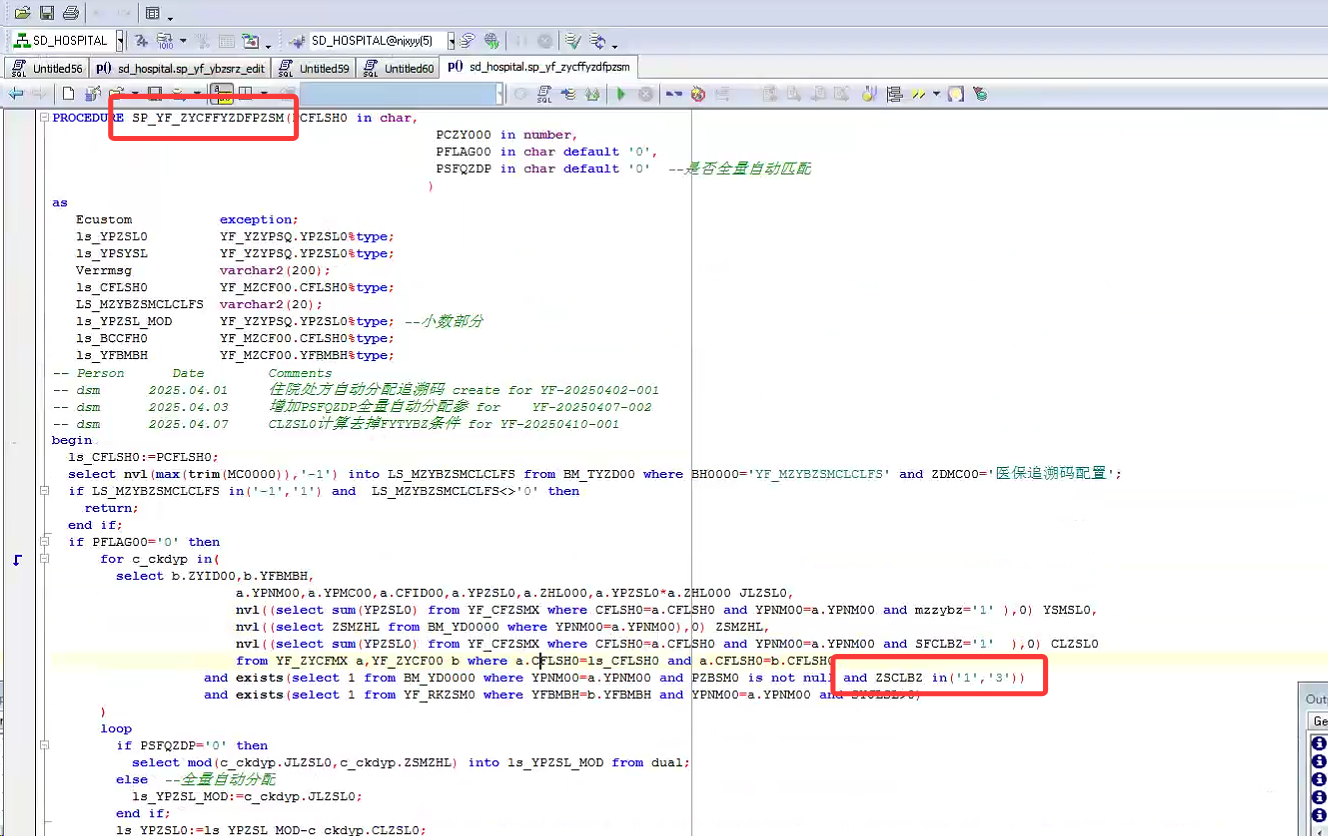Click the procedure name SP_YF_ZYCFFYZDFPZSM in code
1328x836 pixels.
click(208, 118)
